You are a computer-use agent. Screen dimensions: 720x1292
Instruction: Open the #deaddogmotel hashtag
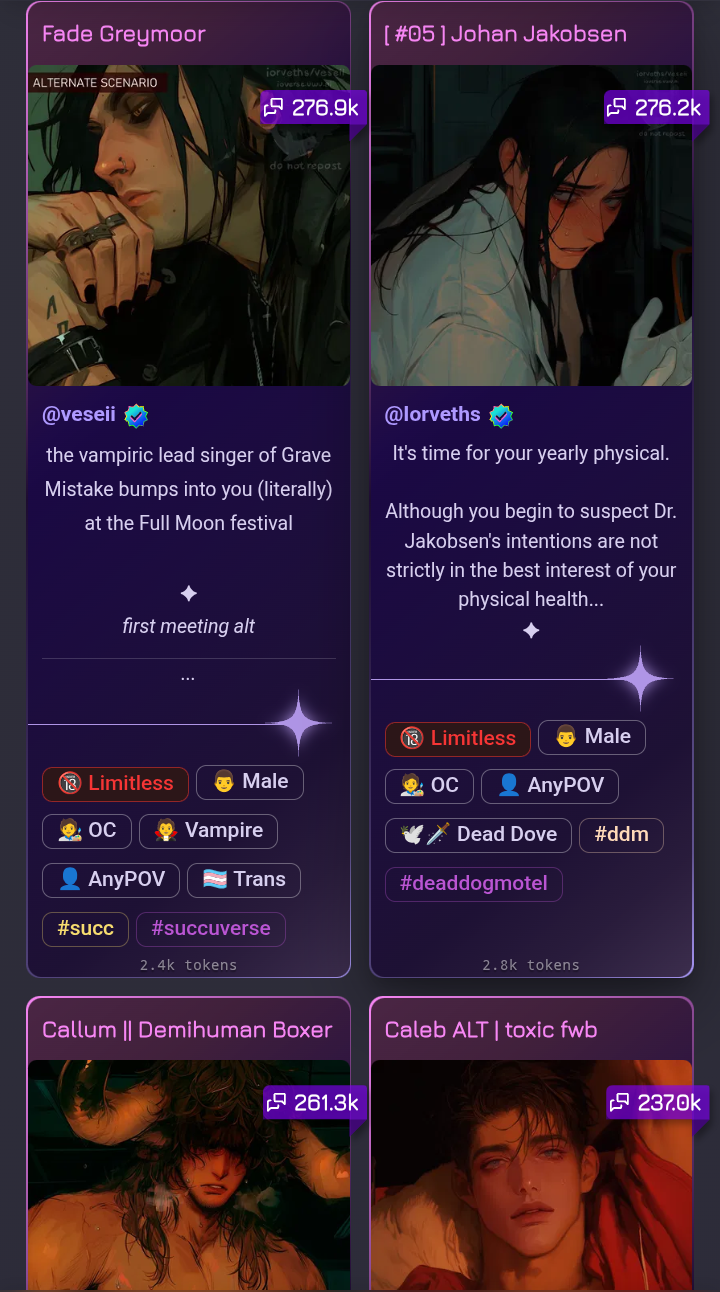click(x=474, y=884)
